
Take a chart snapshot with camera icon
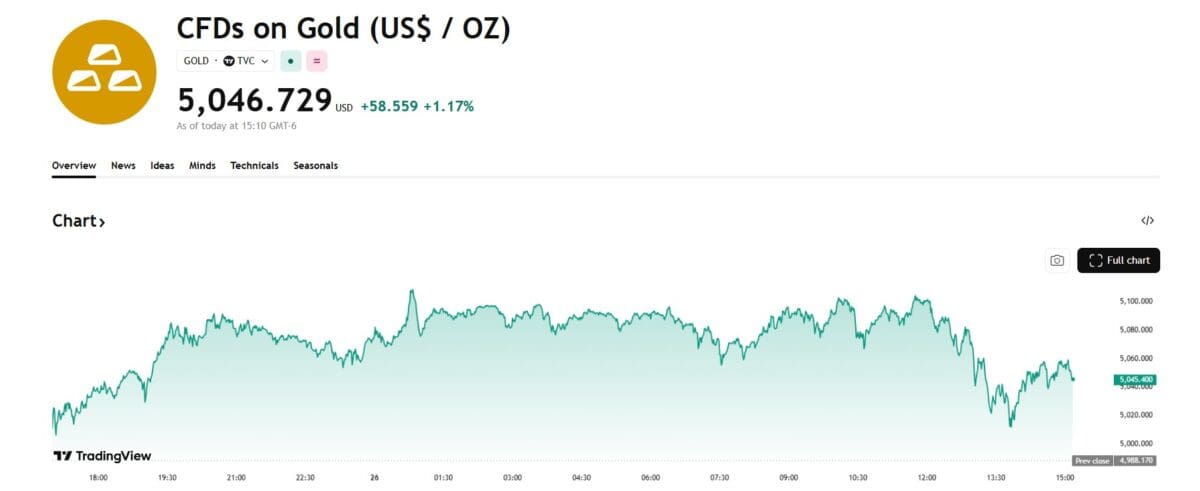(1057, 261)
